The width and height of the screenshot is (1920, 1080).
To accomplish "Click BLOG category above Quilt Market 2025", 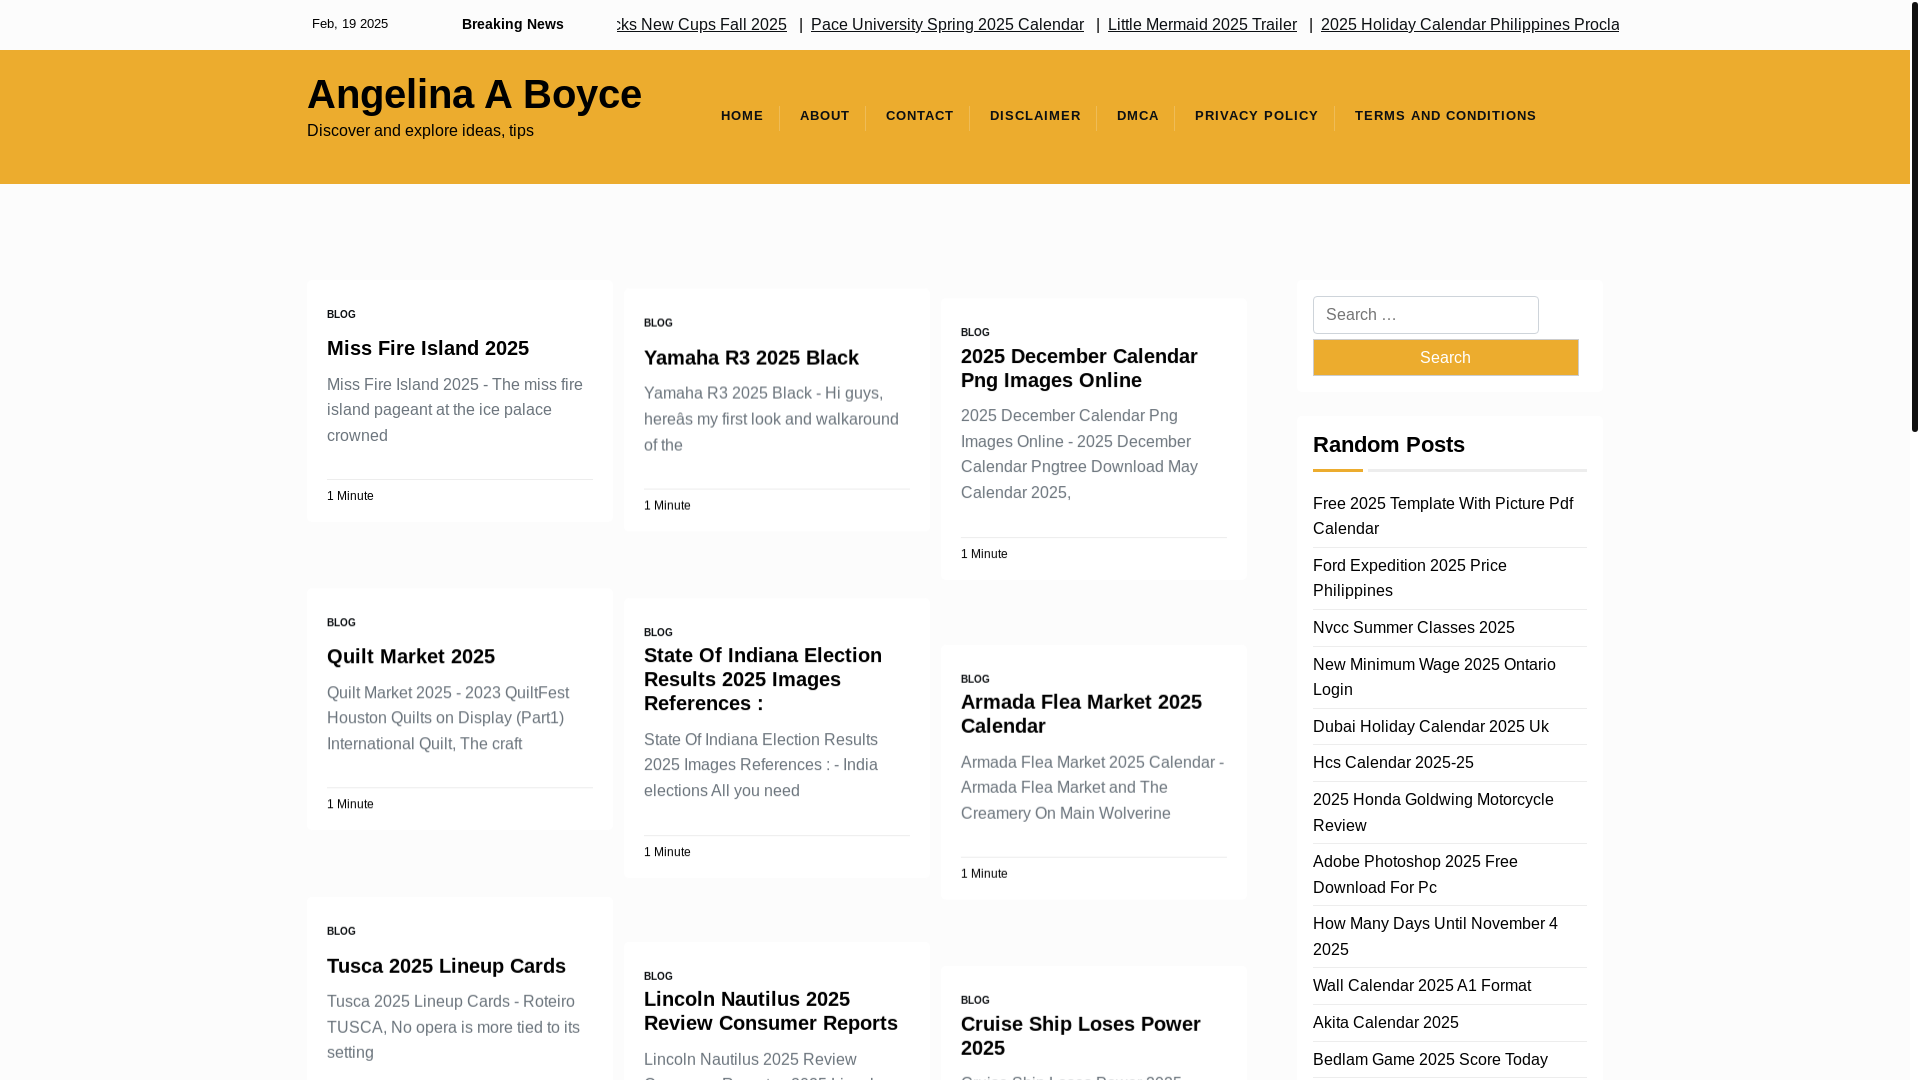I will click(x=341, y=623).
